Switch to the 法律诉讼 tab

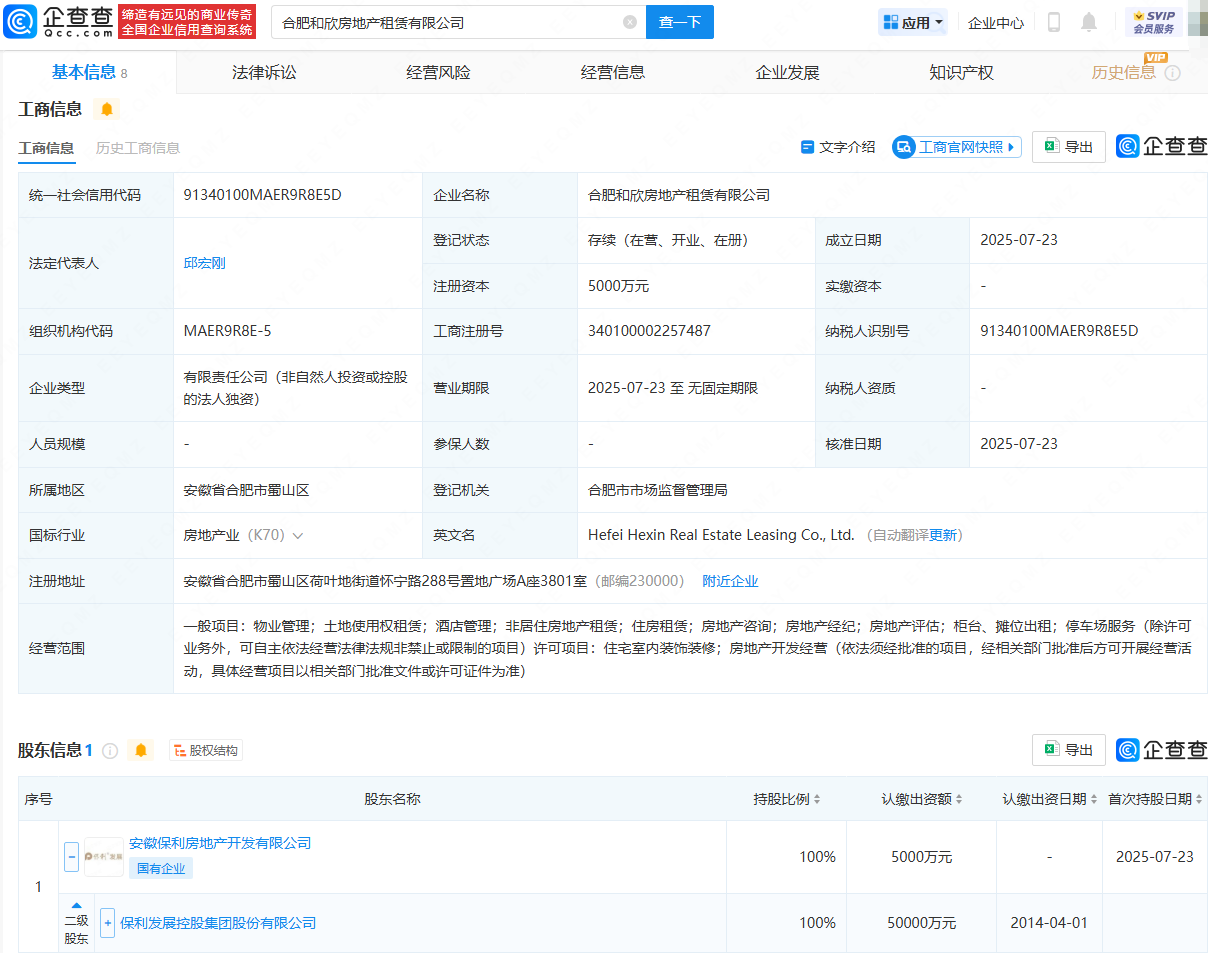264,72
